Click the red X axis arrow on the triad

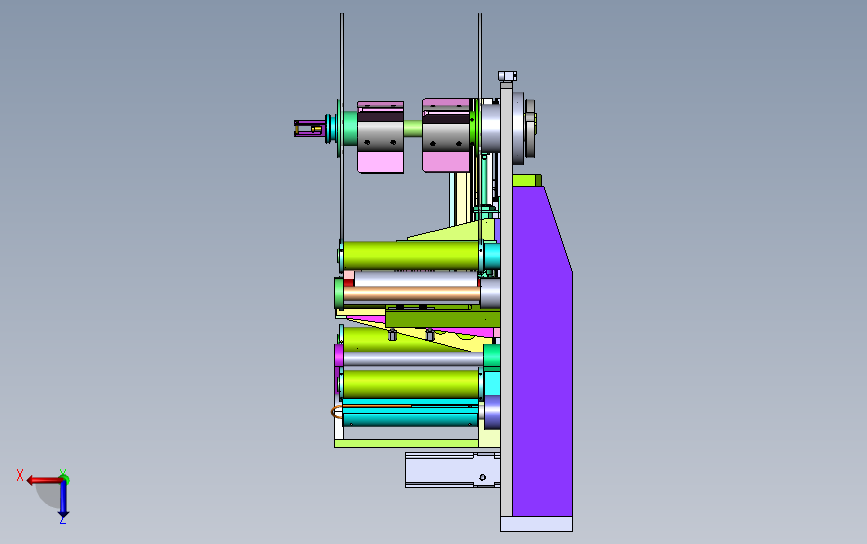pos(43,480)
